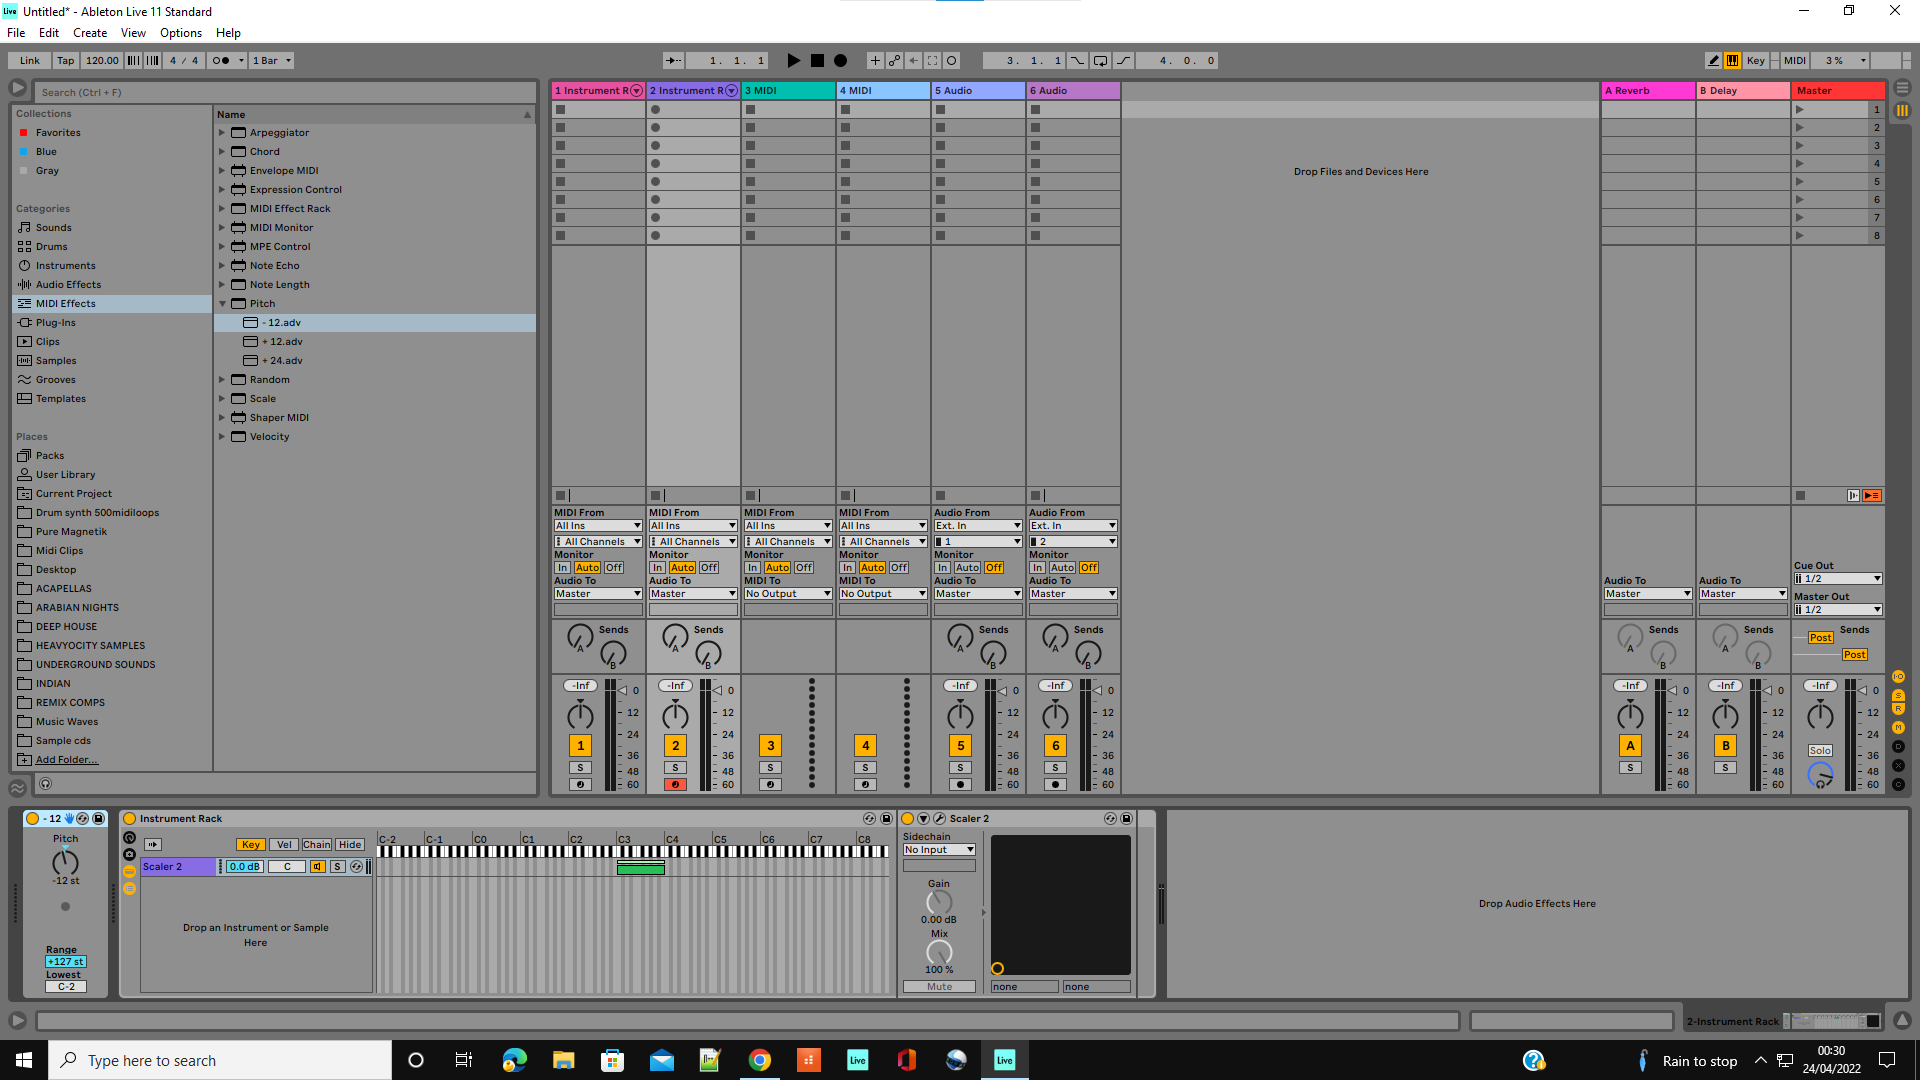Click Add Folder link in Places
The image size is (1920, 1080).
click(67, 760)
